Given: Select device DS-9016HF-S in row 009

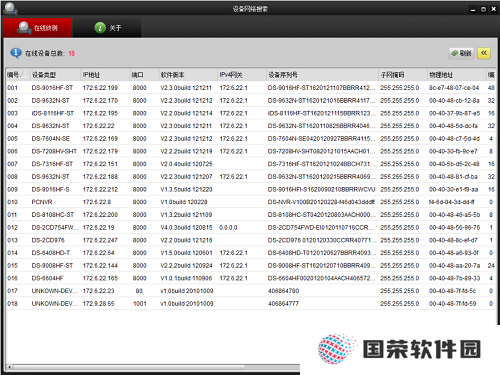Looking at the screenshot, I should pos(51,189).
